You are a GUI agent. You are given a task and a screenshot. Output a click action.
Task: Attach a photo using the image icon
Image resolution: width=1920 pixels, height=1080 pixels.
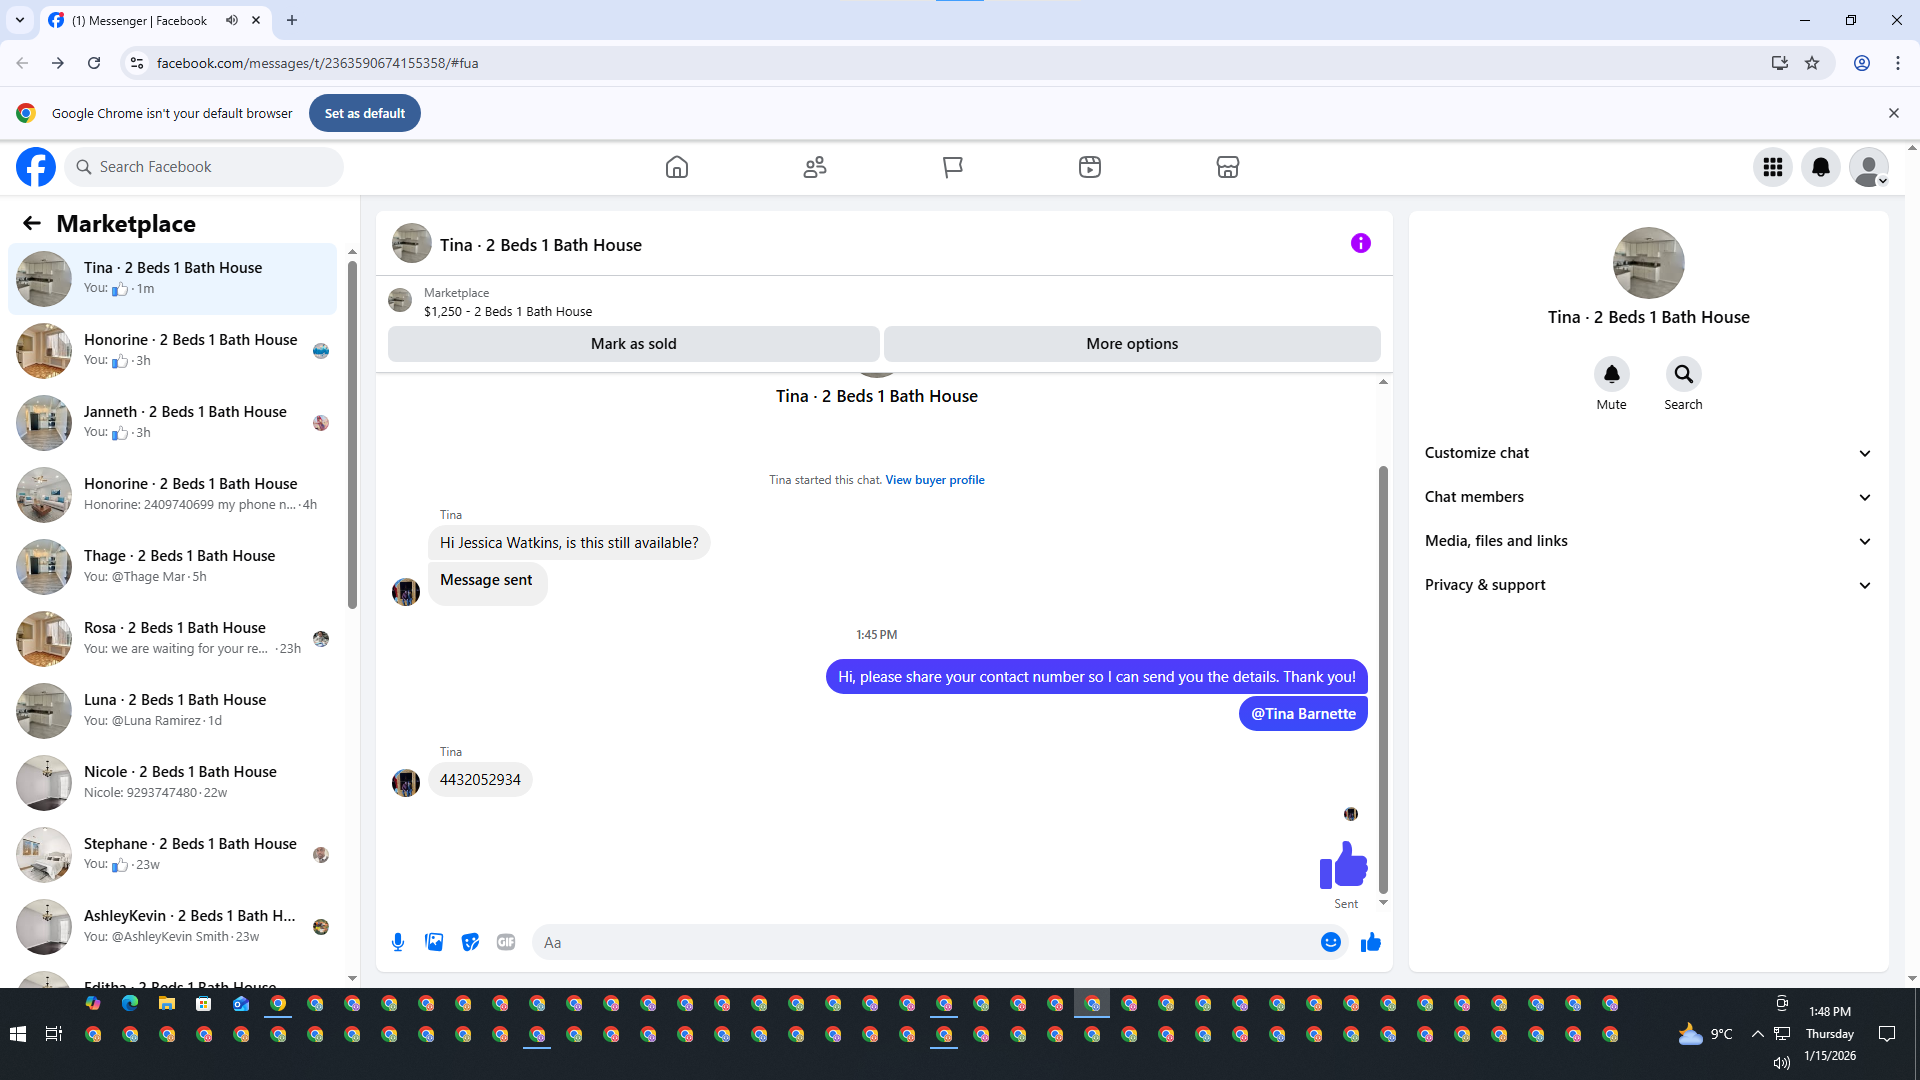434,942
